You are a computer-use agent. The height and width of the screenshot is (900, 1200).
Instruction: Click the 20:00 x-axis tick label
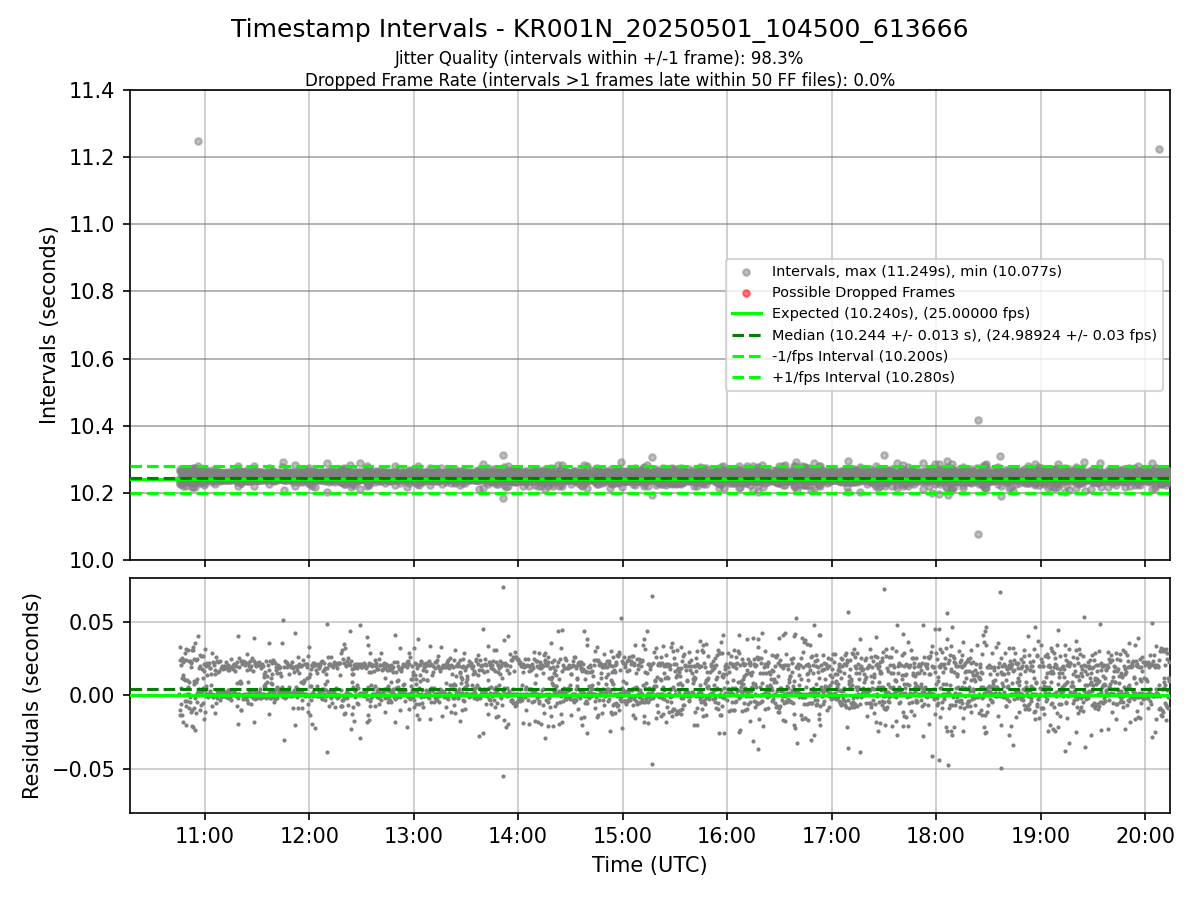point(1144,836)
